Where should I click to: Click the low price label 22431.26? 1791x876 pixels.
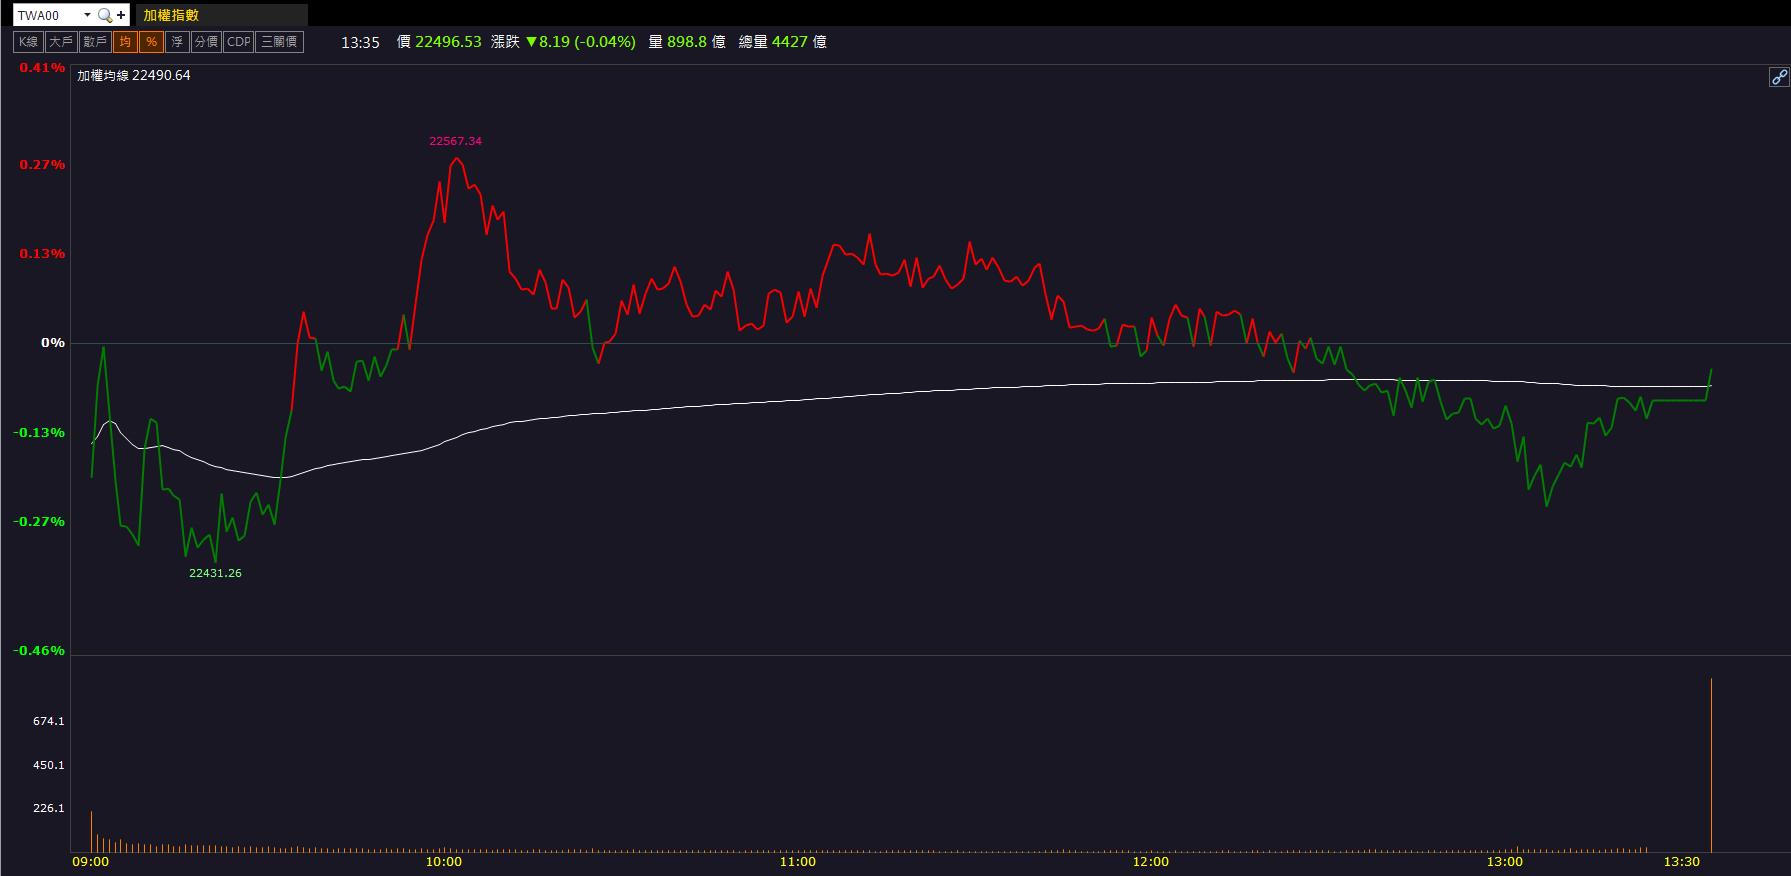click(215, 573)
